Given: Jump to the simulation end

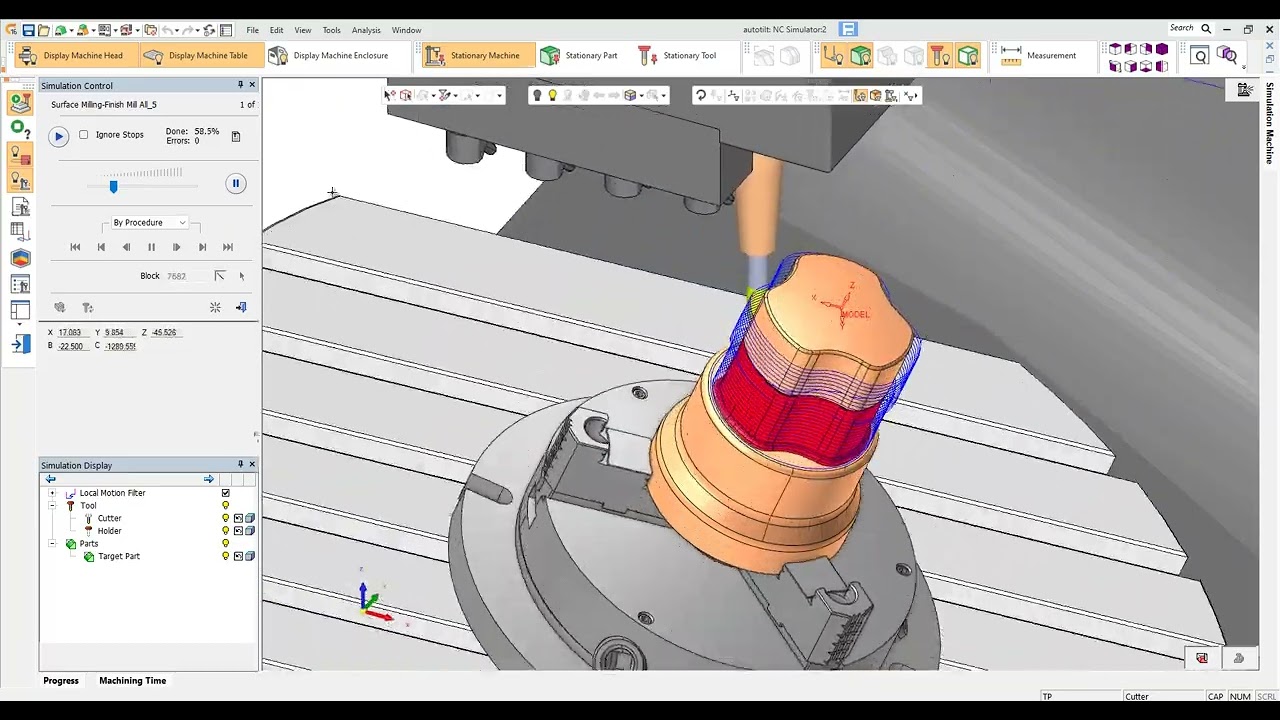Looking at the screenshot, I should [228, 247].
